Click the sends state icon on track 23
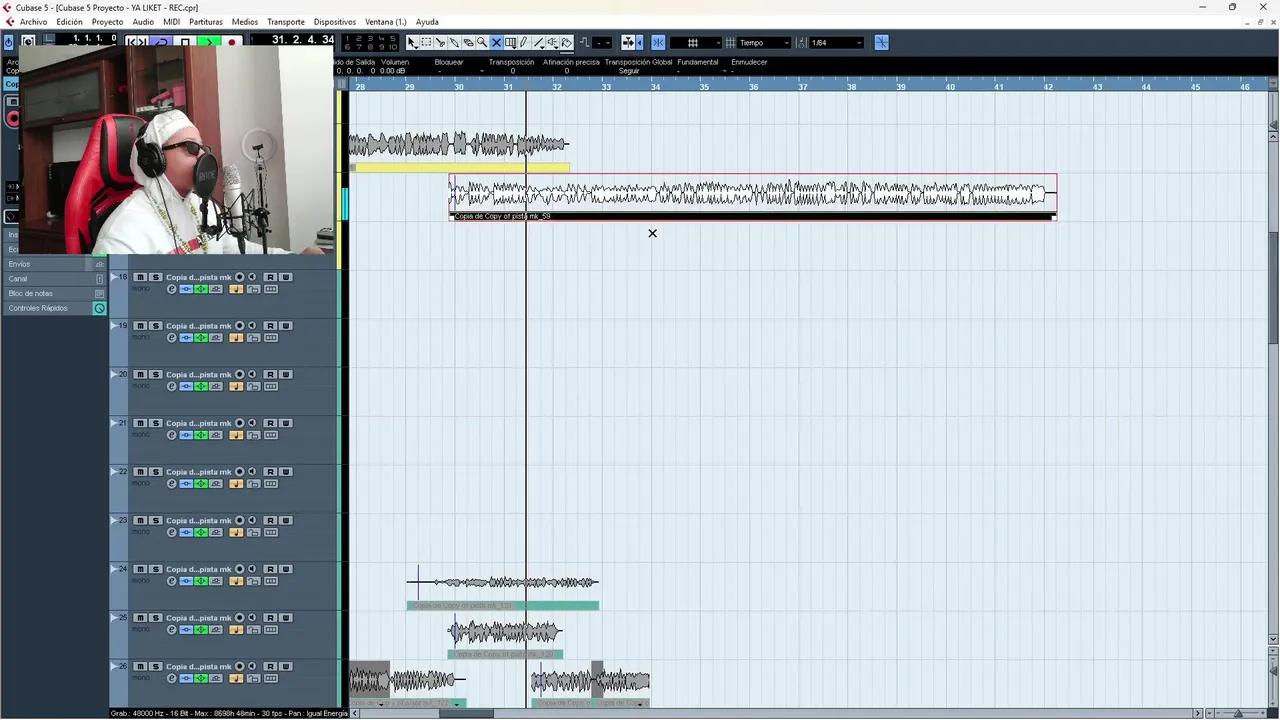 tap(216, 532)
